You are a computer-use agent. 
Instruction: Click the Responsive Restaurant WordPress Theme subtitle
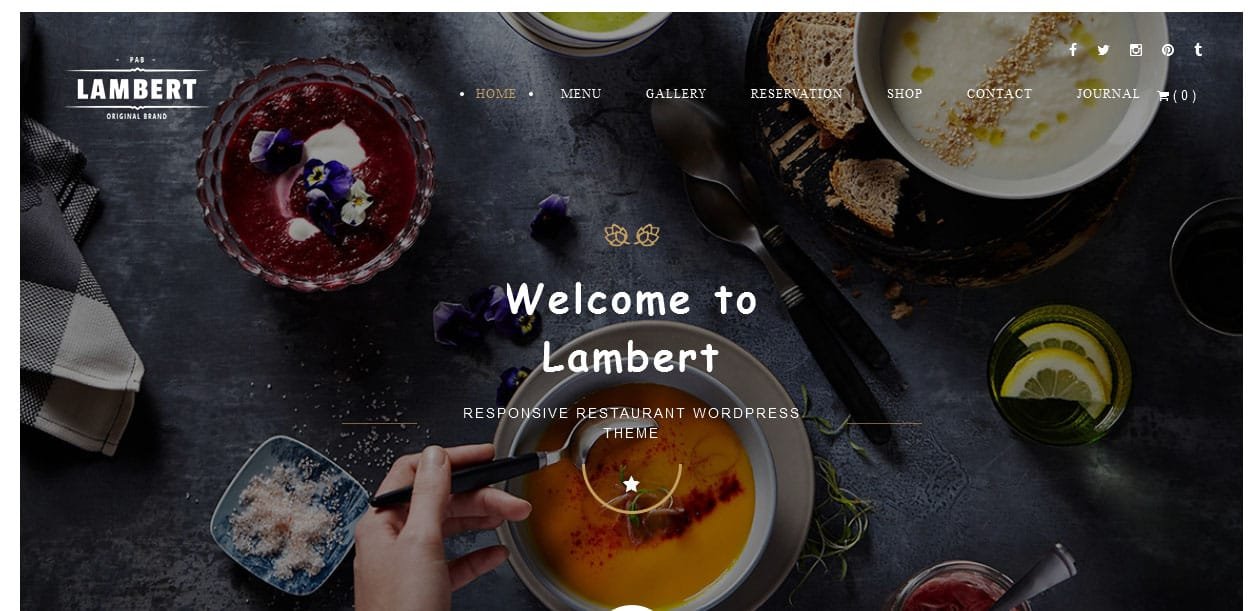point(631,423)
